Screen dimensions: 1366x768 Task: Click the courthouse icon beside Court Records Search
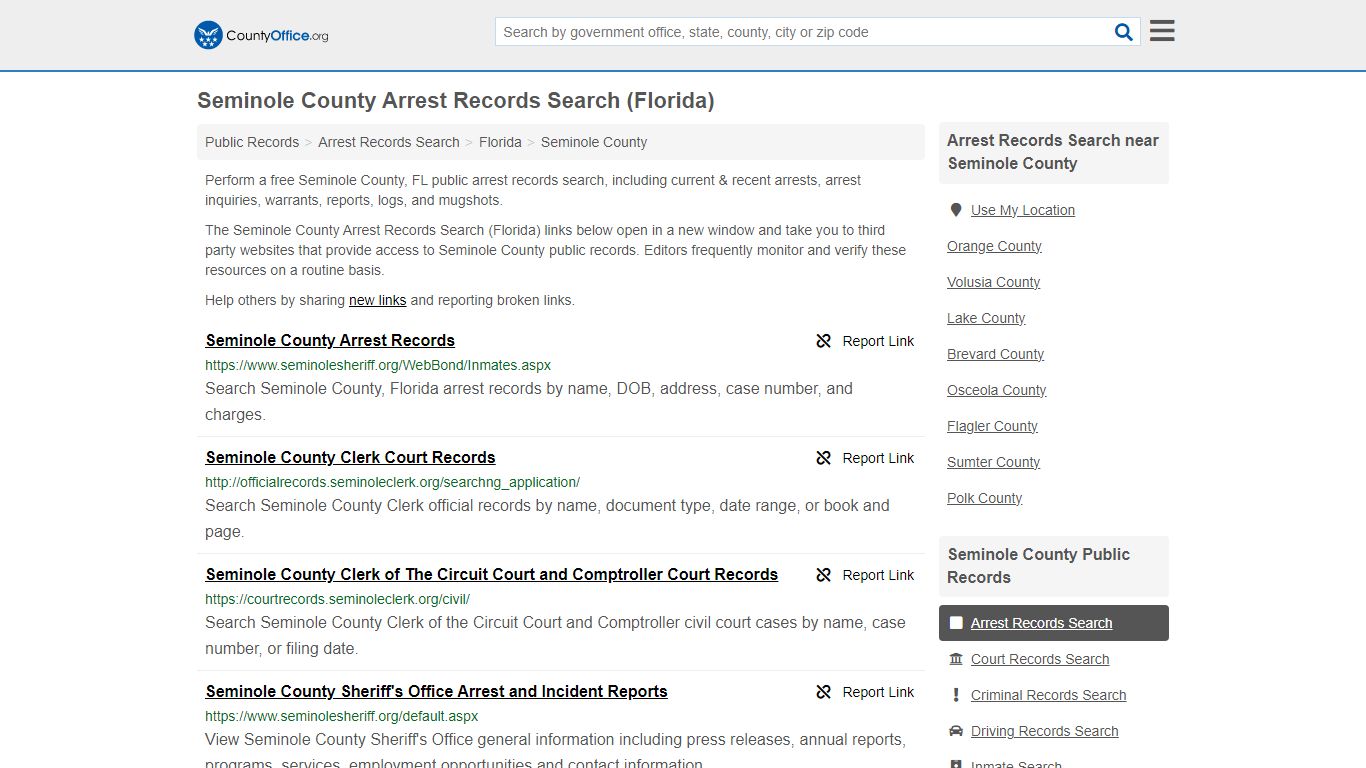tap(956, 659)
